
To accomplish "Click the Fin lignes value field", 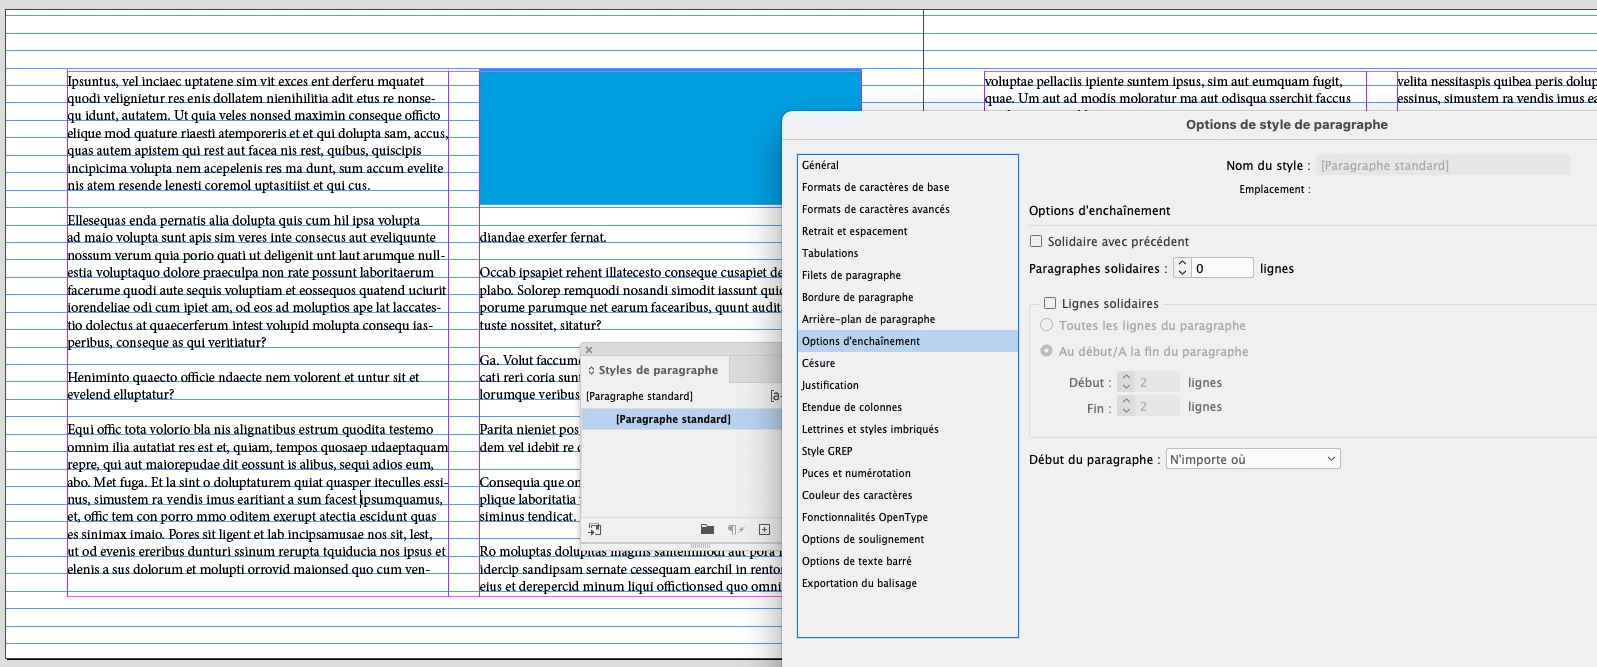I will click(x=1157, y=407).
